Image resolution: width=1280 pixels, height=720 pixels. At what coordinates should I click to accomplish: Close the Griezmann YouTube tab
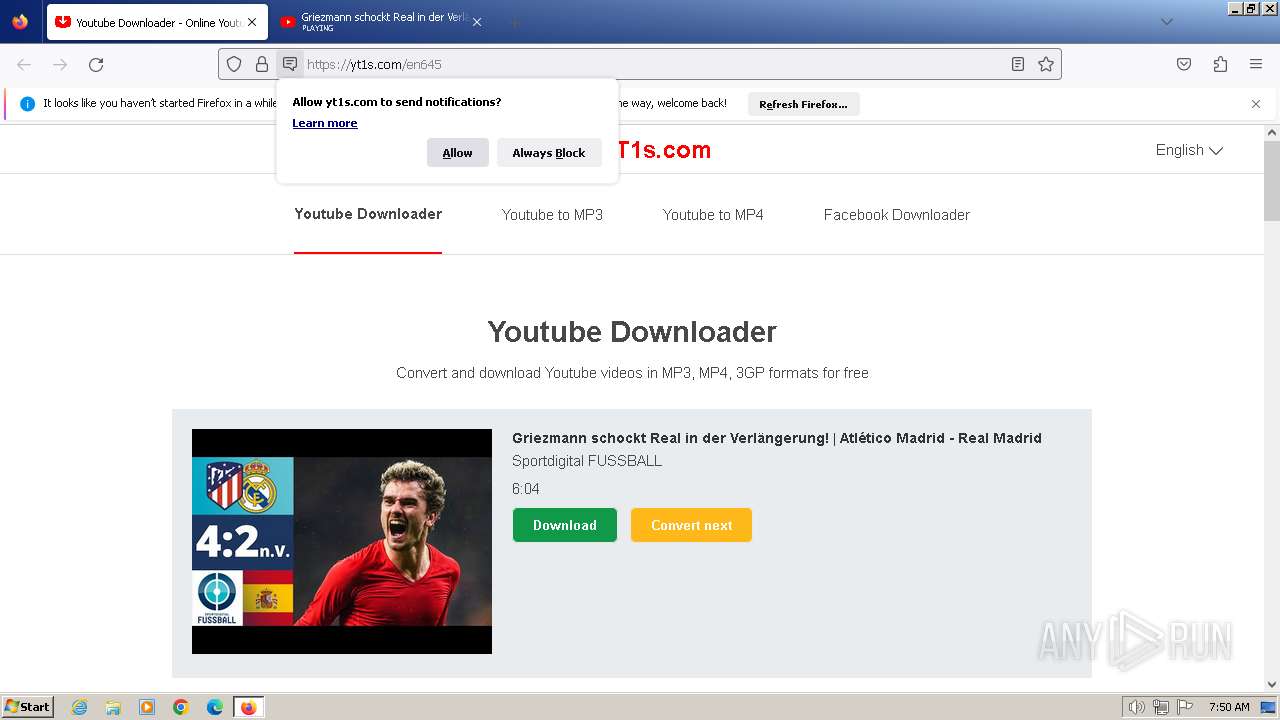pos(477,22)
